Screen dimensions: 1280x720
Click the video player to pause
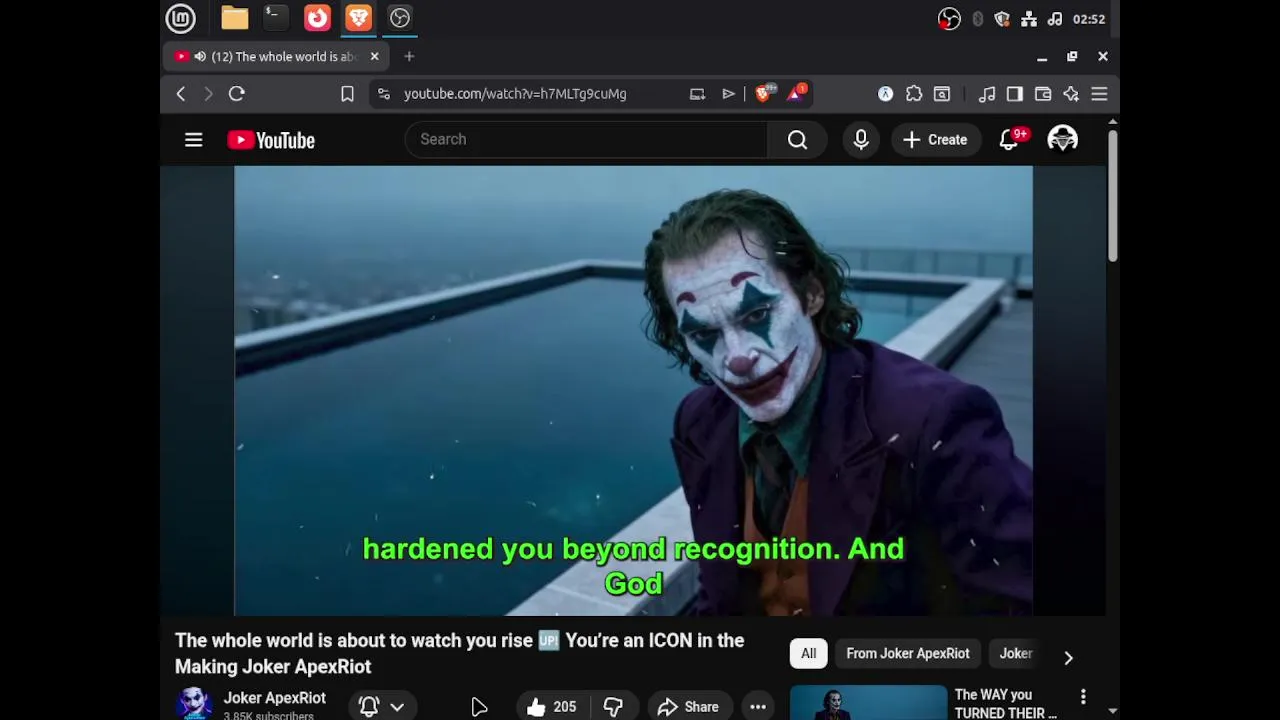tap(633, 390)
